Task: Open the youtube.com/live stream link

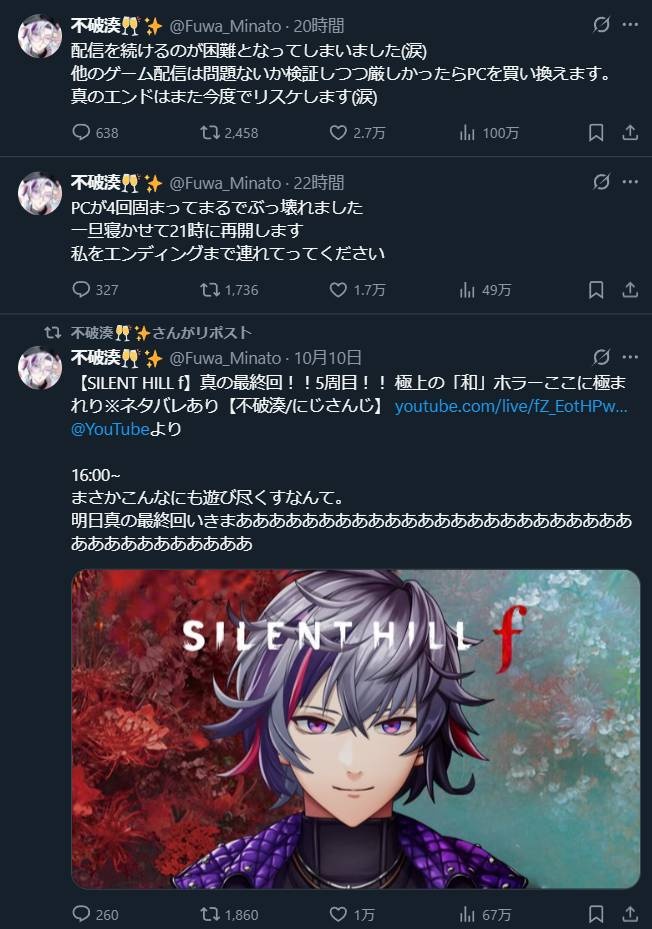Action: [x=511, y=406]
